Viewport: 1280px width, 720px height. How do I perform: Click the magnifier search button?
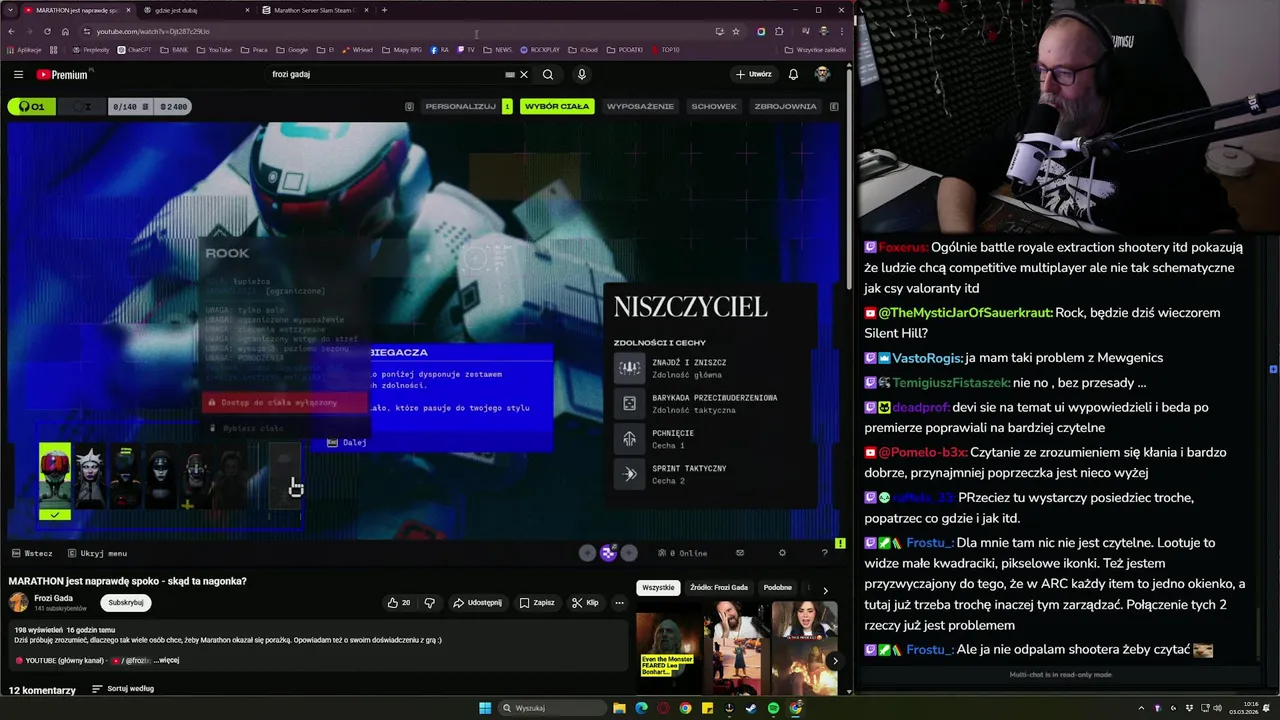point(548,74)
